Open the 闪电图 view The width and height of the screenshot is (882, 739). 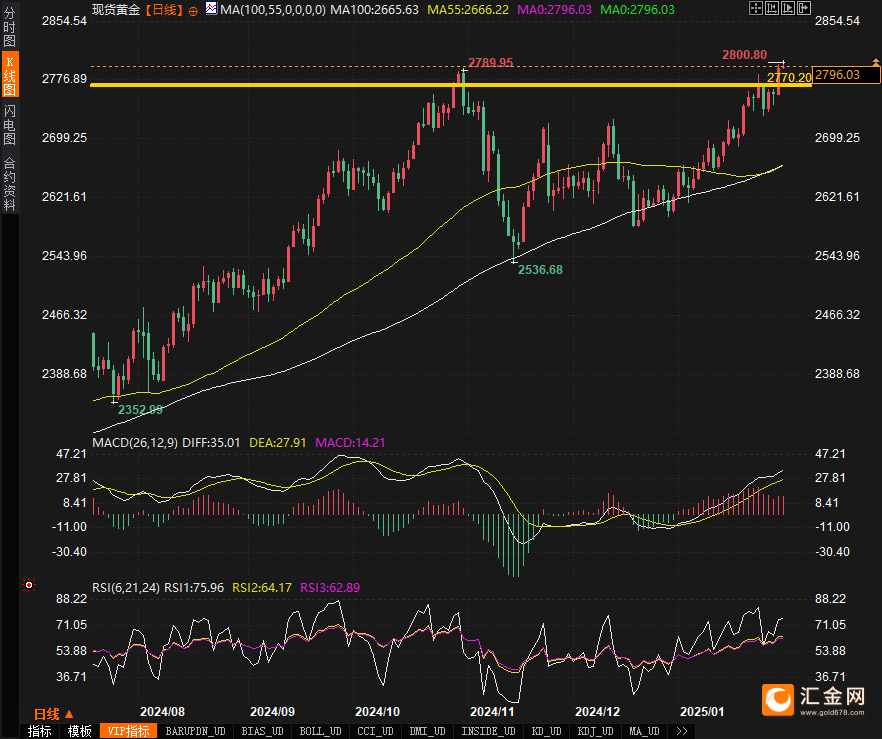click(x=9, y=124)
